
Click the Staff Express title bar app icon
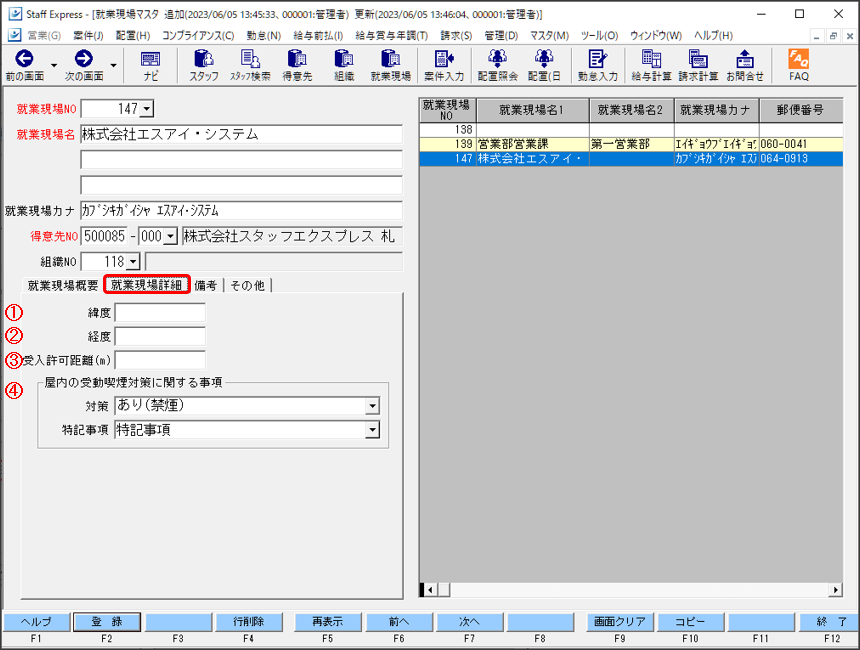15,14
